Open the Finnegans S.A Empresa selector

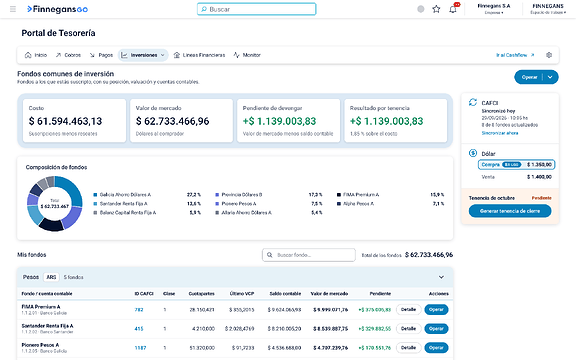pos(494,9)
